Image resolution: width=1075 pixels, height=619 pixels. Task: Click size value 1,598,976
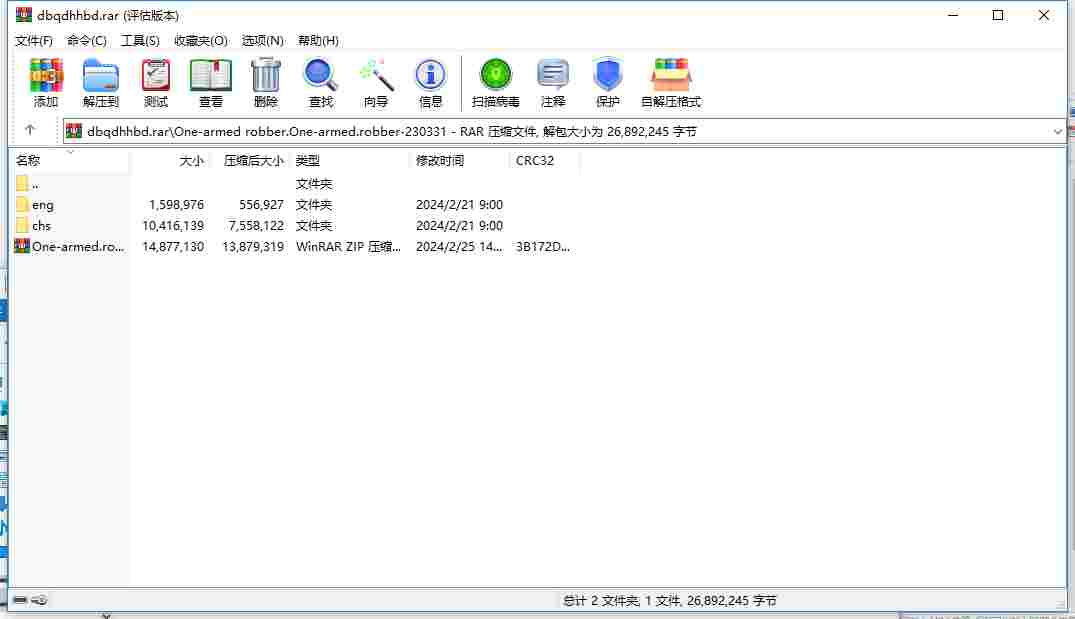176,204
